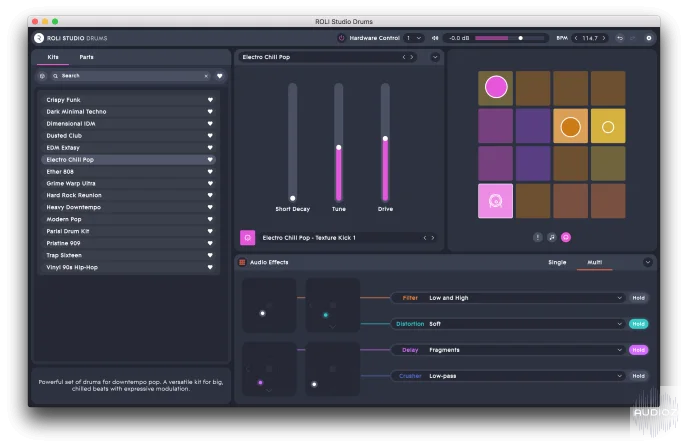This screenshot has width=688, height=447.
Task: Switch effects to Multi mode
Action: point(595,262)
